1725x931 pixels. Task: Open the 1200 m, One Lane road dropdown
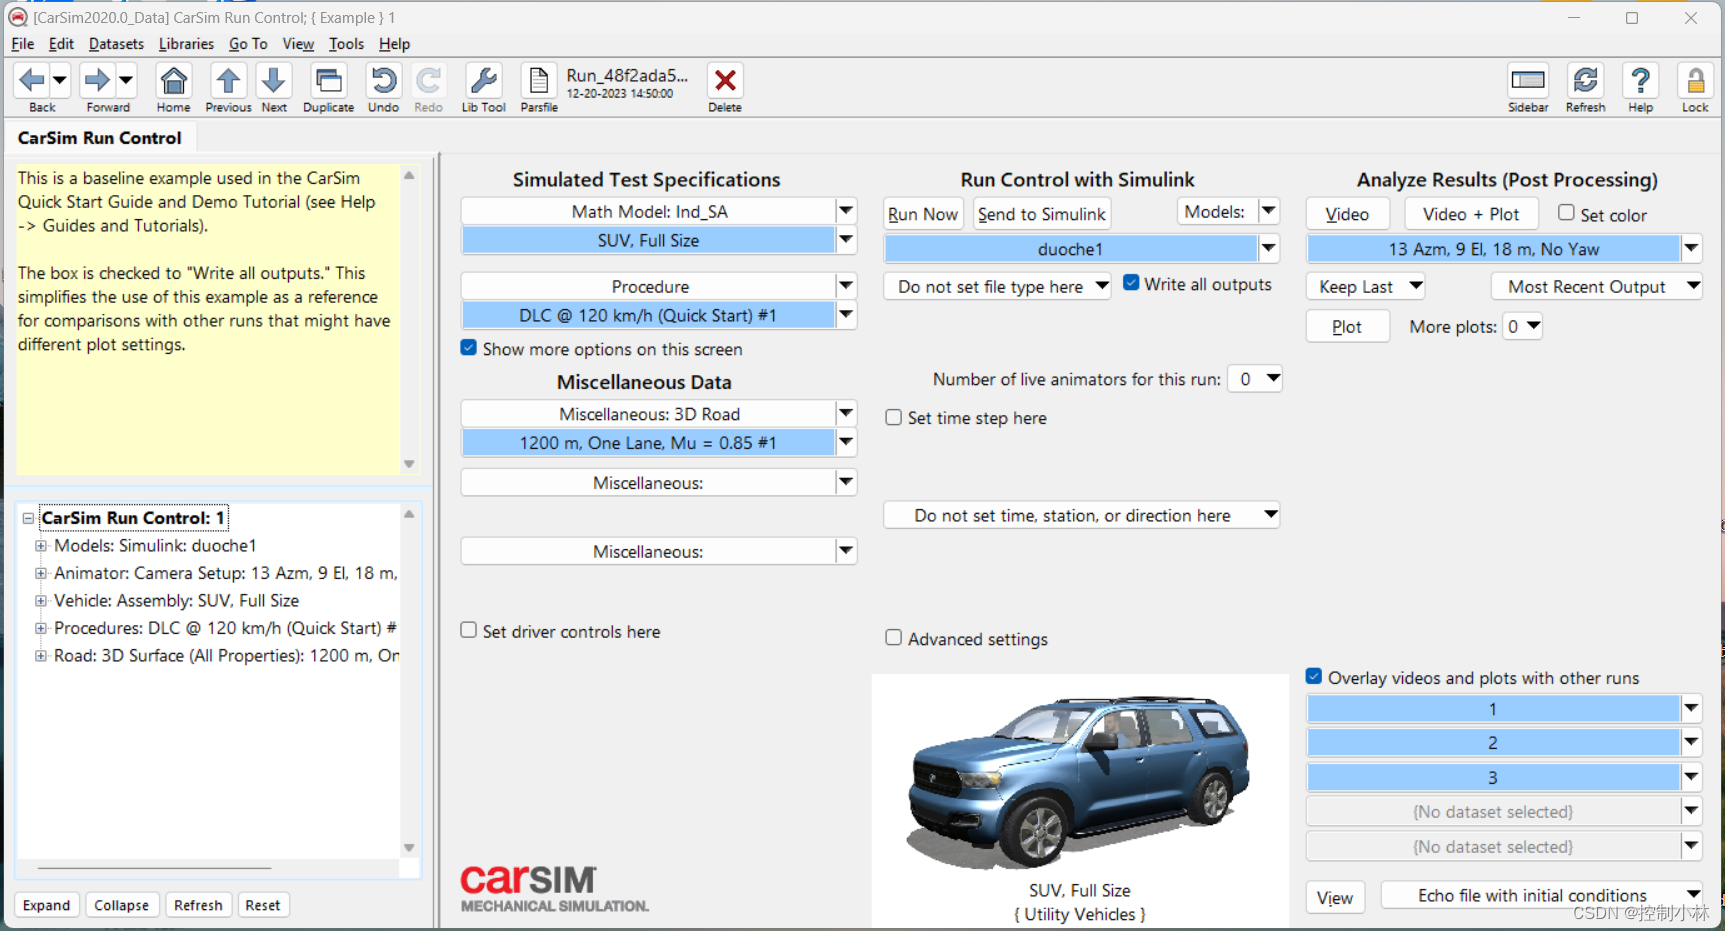[x=846, y=442]
